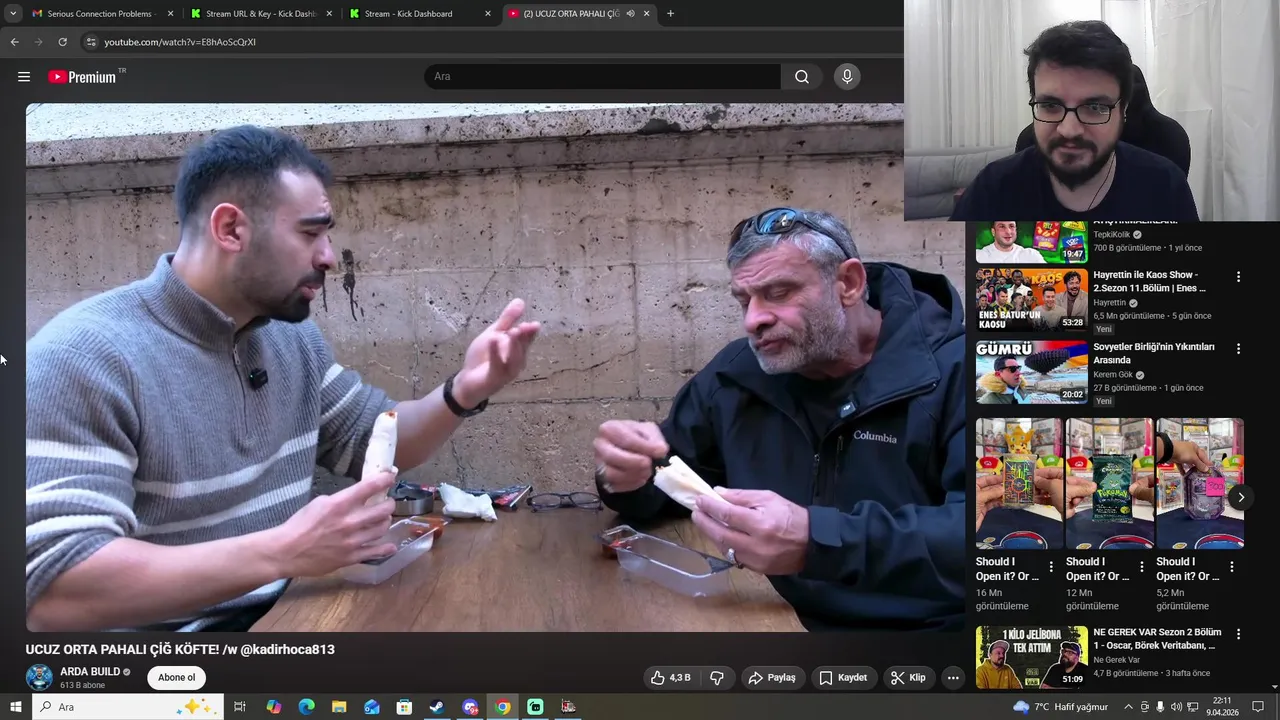This screenshot has height=720, width=1280.
Task: Open options for the 5,2 Mn Short
Action: (x=1232, y=567)
